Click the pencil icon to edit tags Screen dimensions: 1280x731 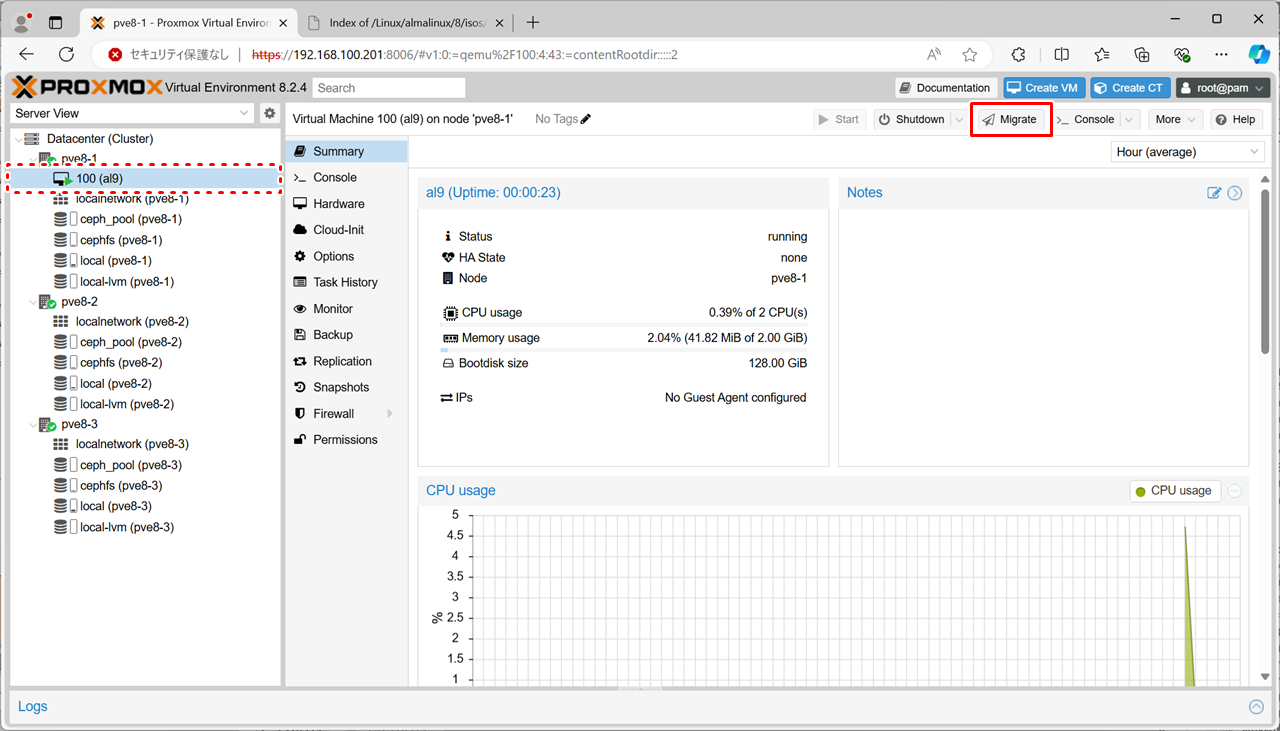pos(586,119)
